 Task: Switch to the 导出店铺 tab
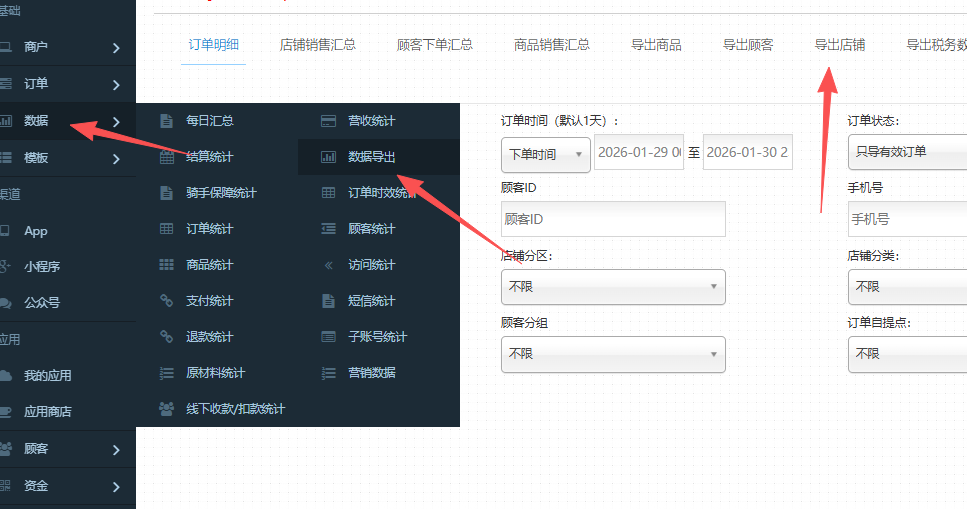[x=839, y=45]
